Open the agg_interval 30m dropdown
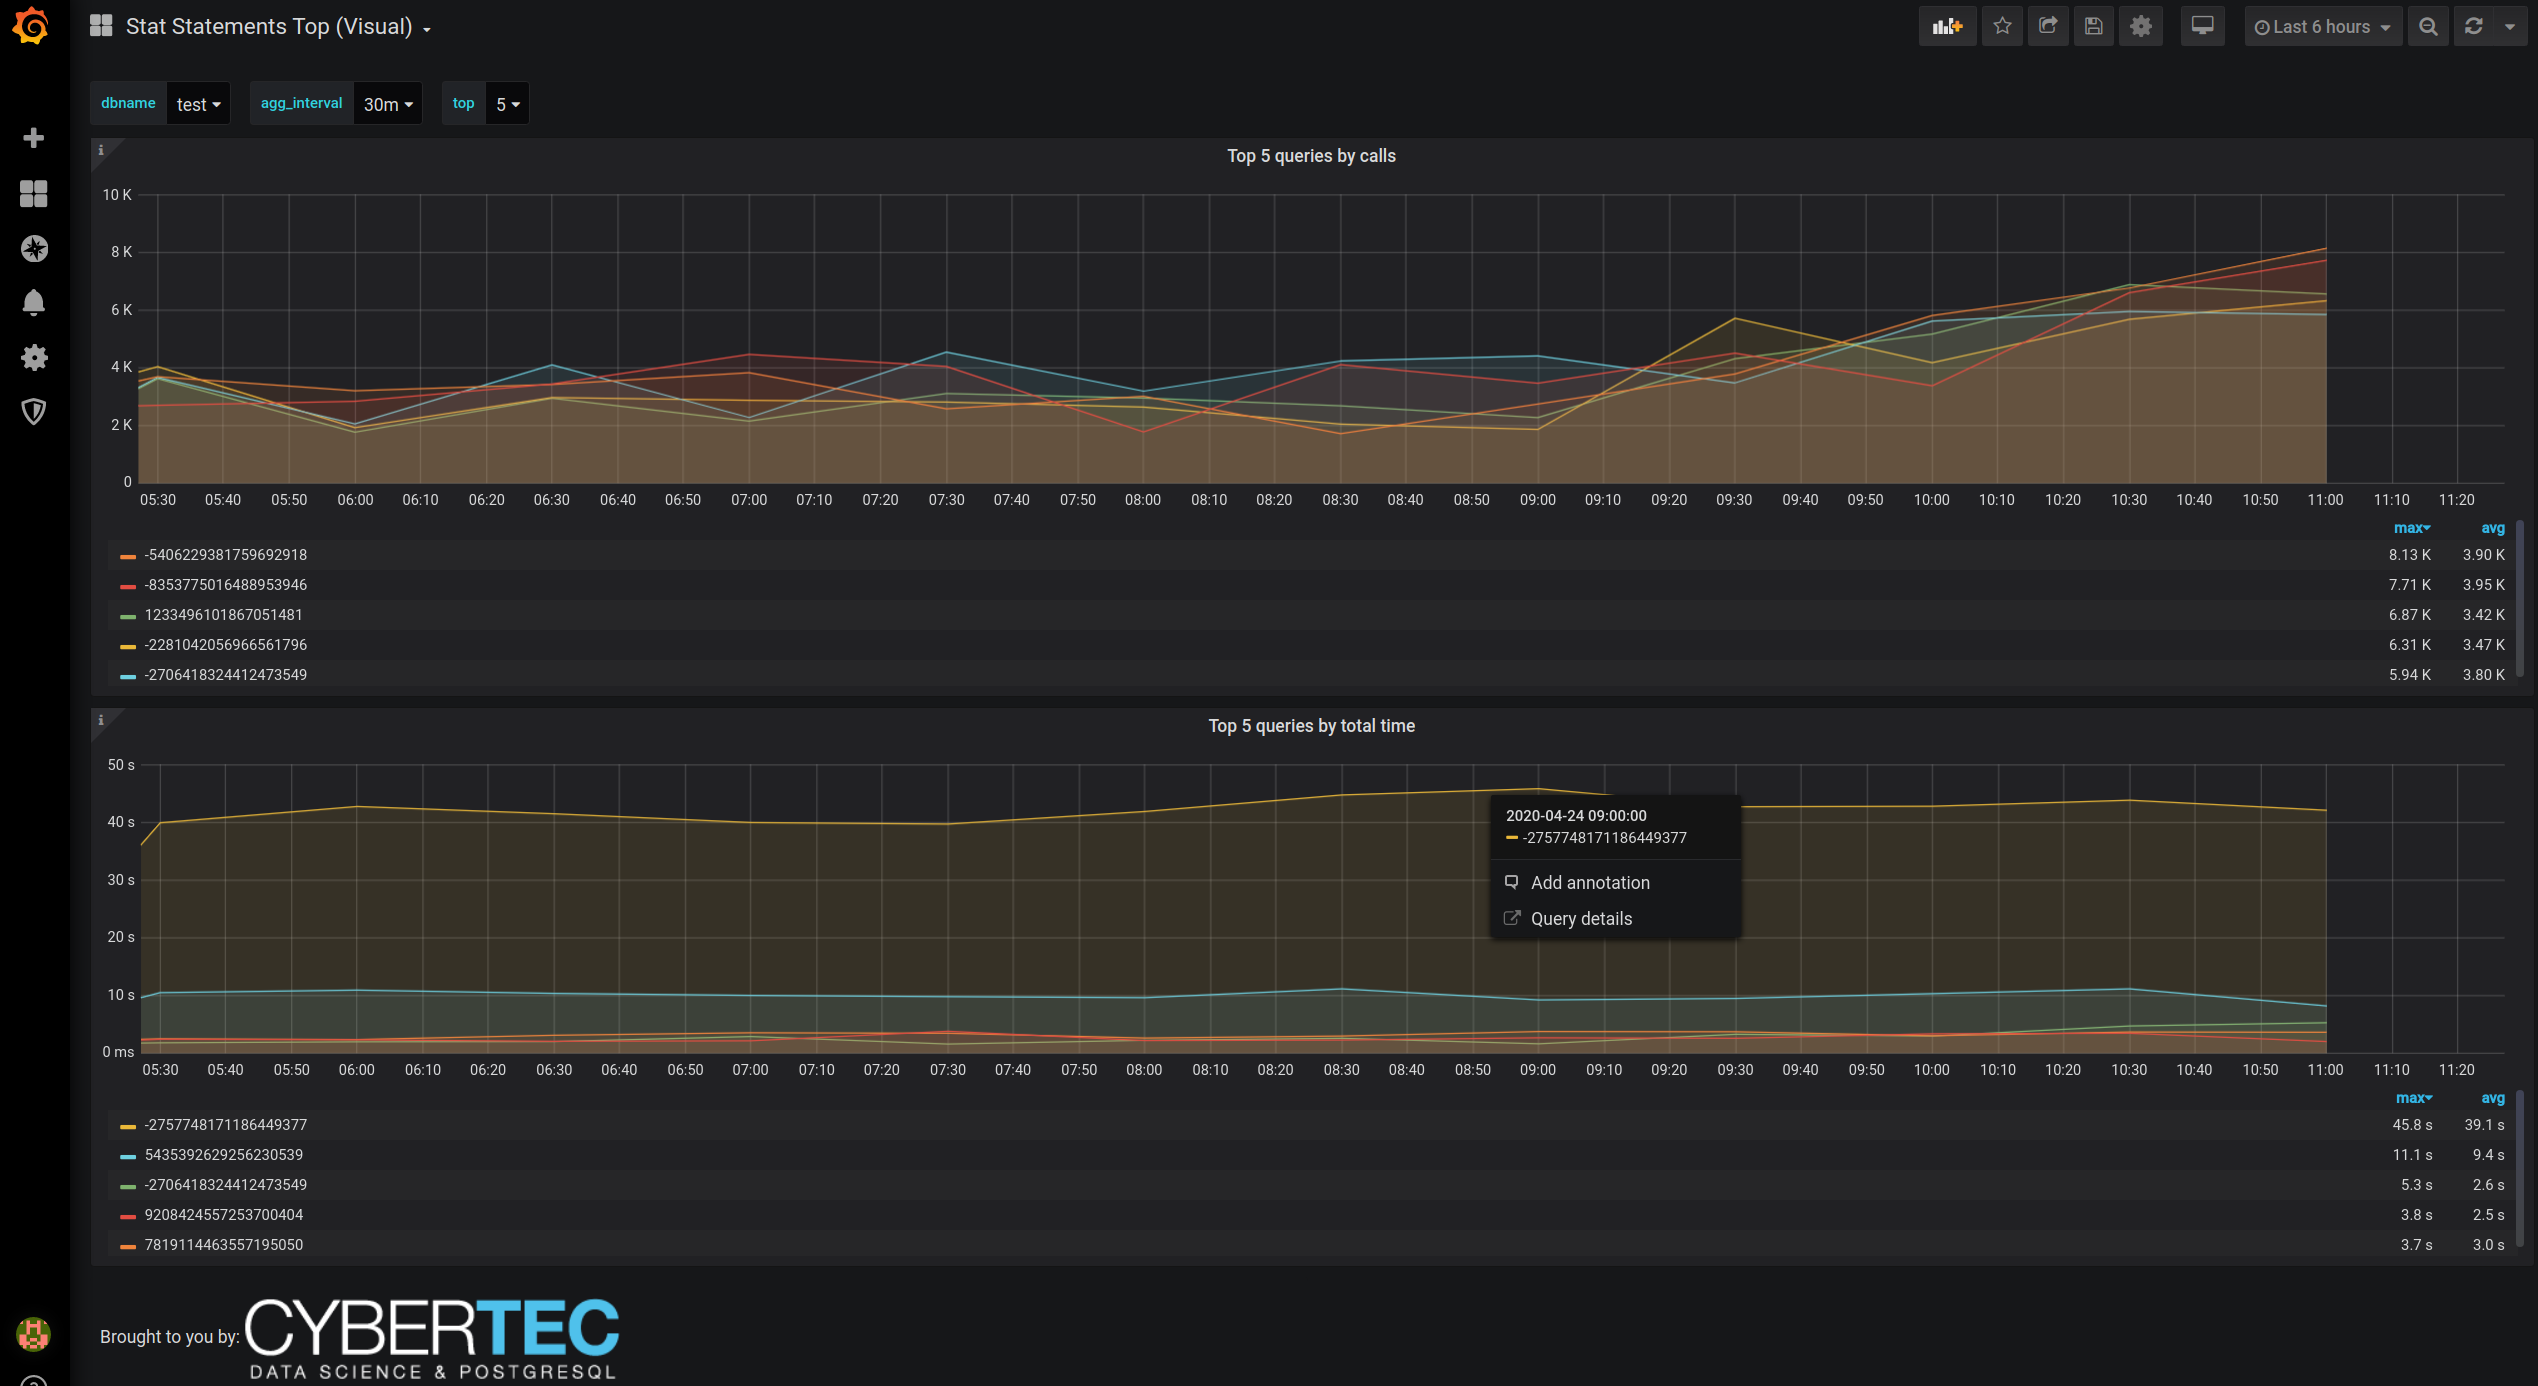 click(388, 104)
